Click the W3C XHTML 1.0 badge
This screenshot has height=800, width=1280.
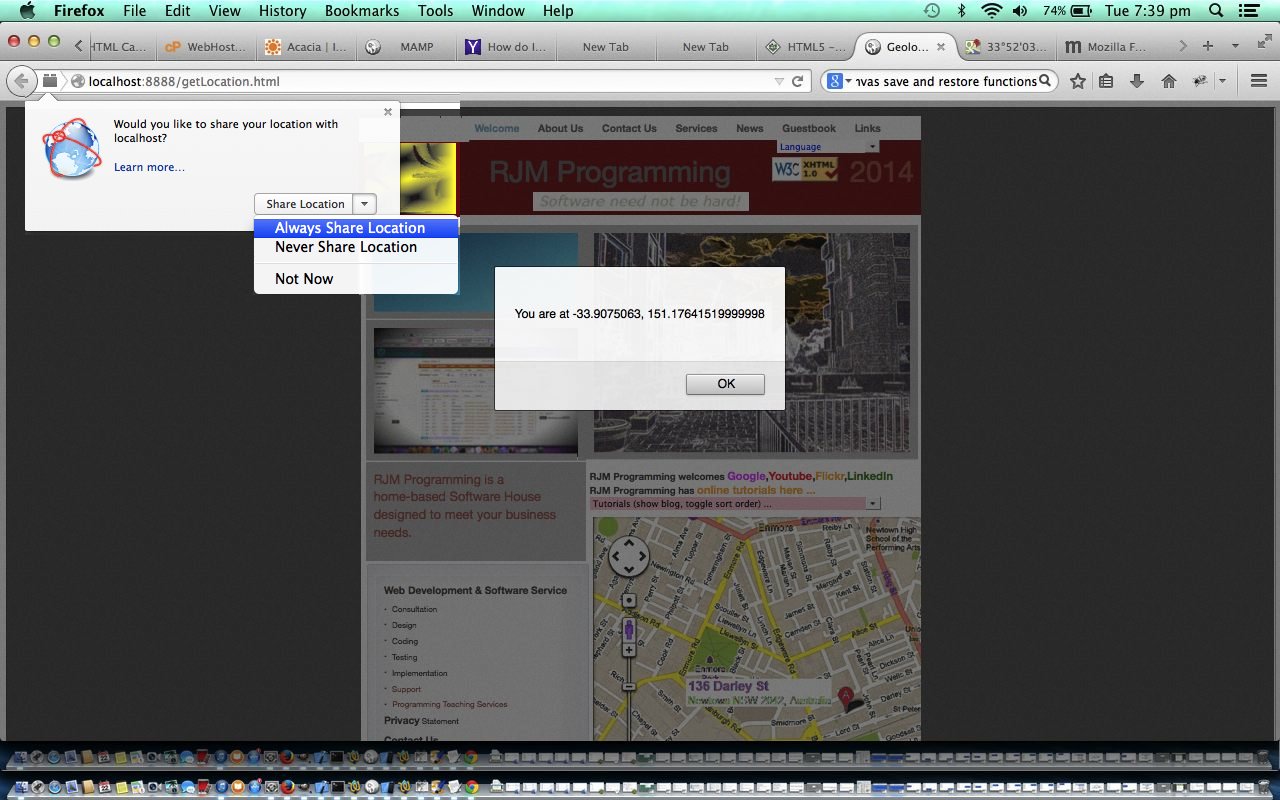(805, 170)
